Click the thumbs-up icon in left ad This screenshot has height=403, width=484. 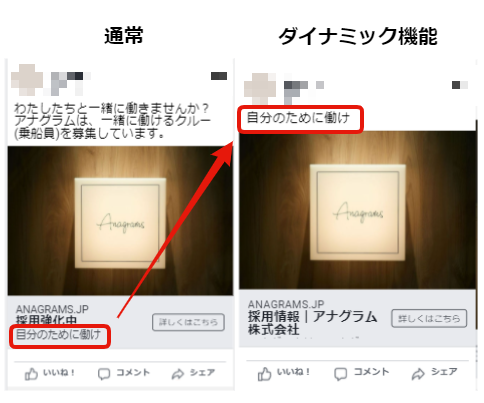[31, 374]
